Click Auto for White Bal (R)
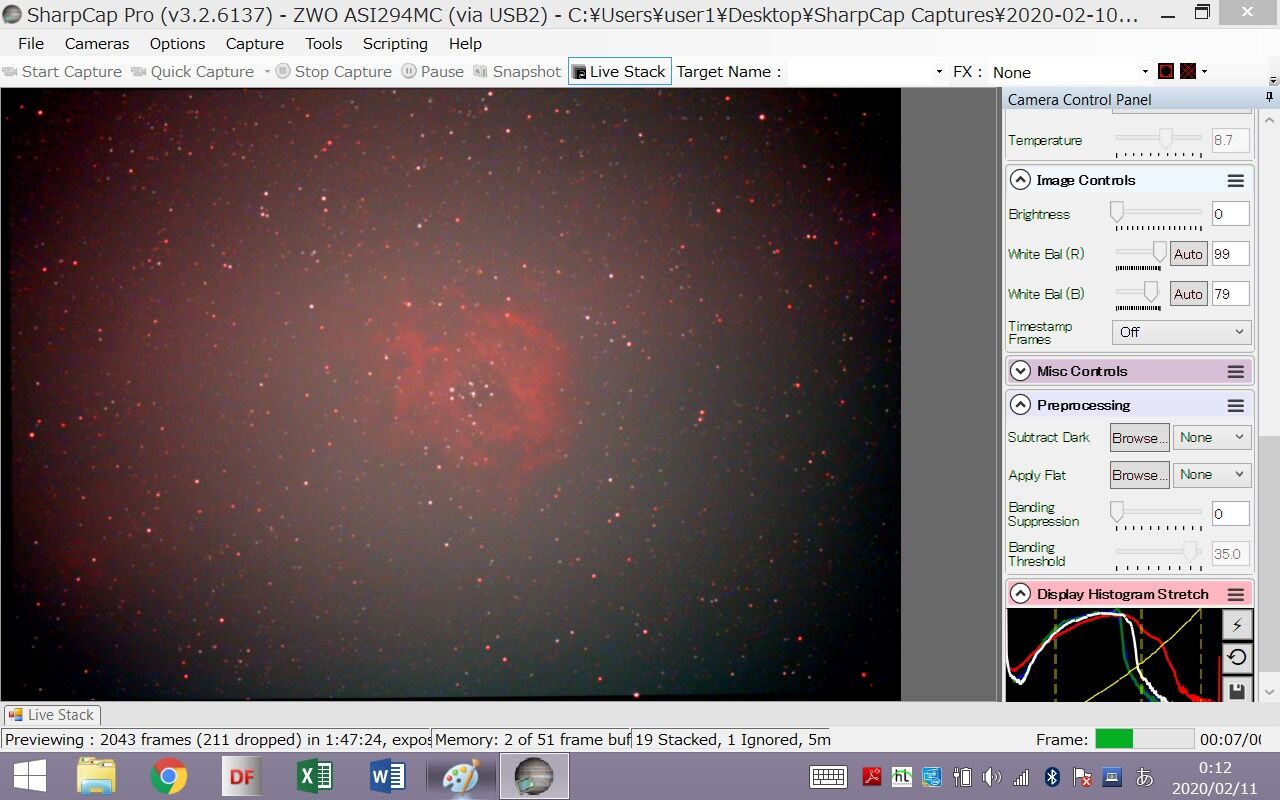The image size is (1280, 800). point(1188,254)
